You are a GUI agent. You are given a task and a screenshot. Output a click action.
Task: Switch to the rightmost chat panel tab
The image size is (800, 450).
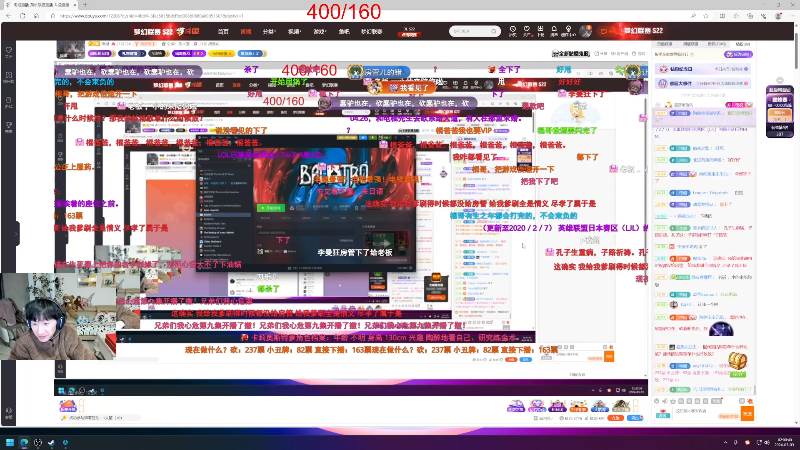pyautogui.click(x=743, y=44)
